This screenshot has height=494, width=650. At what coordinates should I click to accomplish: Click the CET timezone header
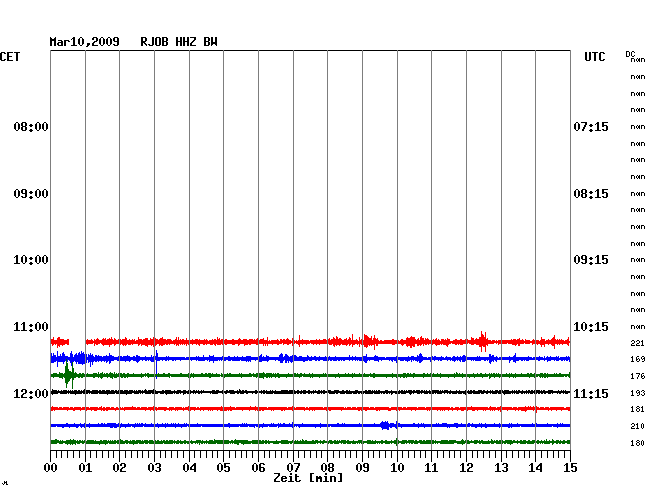(10, 57)
